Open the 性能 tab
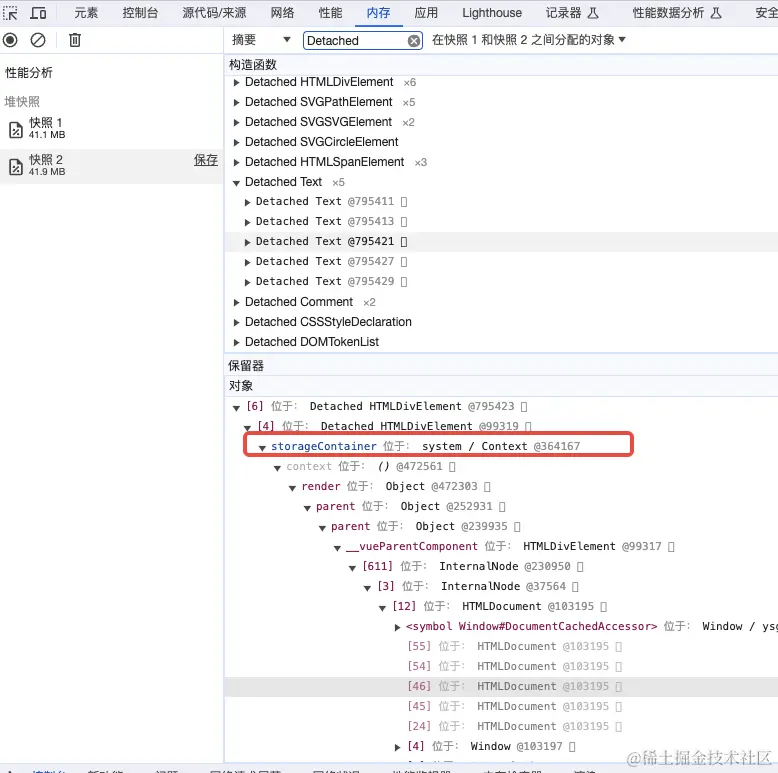The width and height of the screenshot is (778, 773). 330,13
